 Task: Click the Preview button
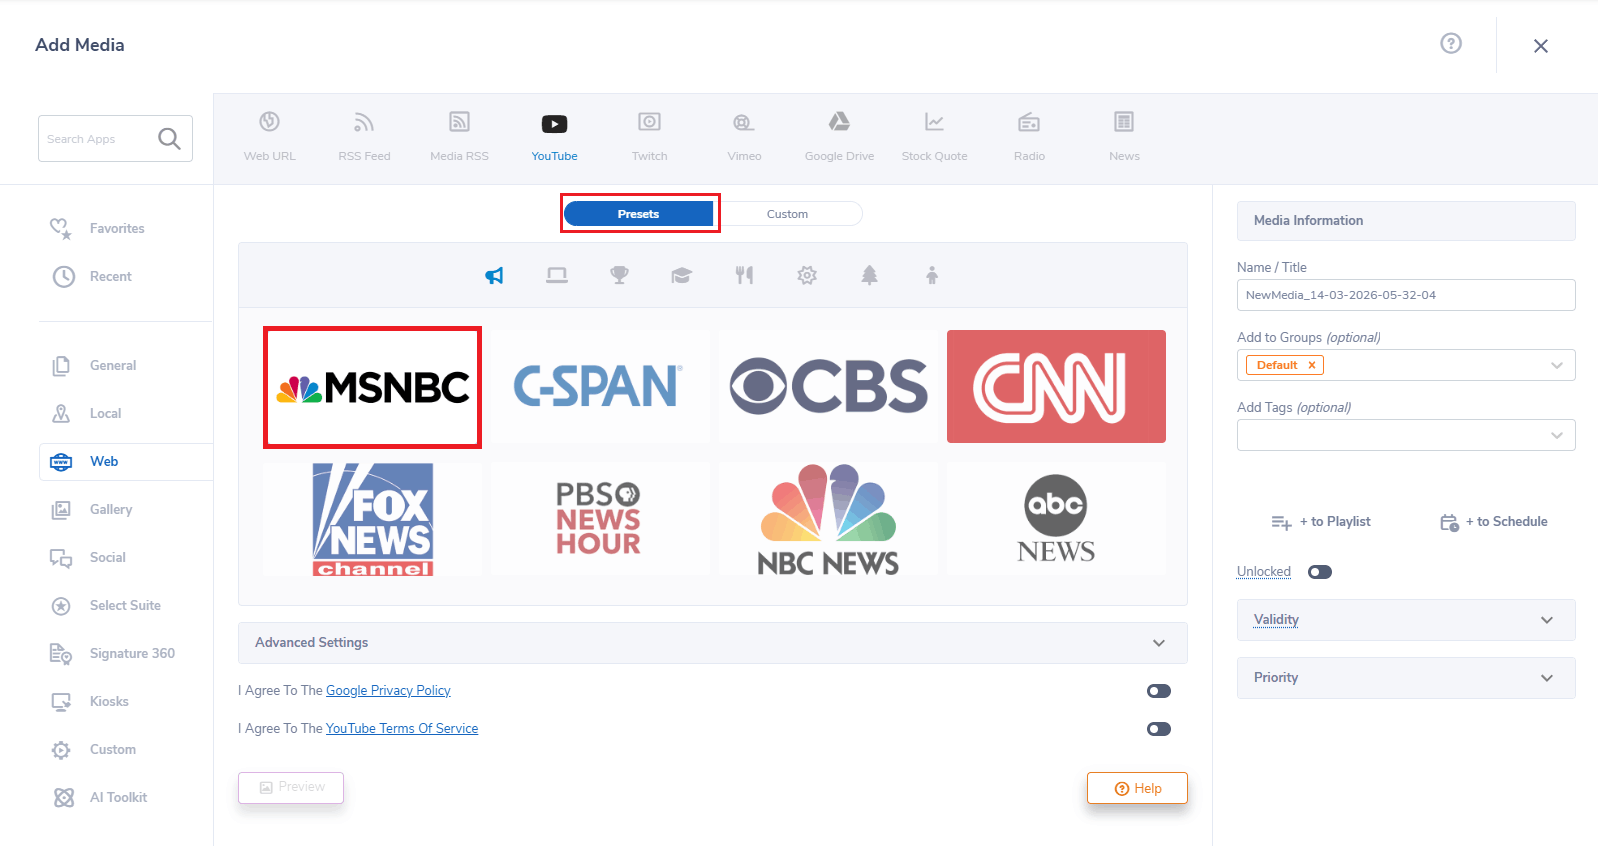click(x=291, y=787)
